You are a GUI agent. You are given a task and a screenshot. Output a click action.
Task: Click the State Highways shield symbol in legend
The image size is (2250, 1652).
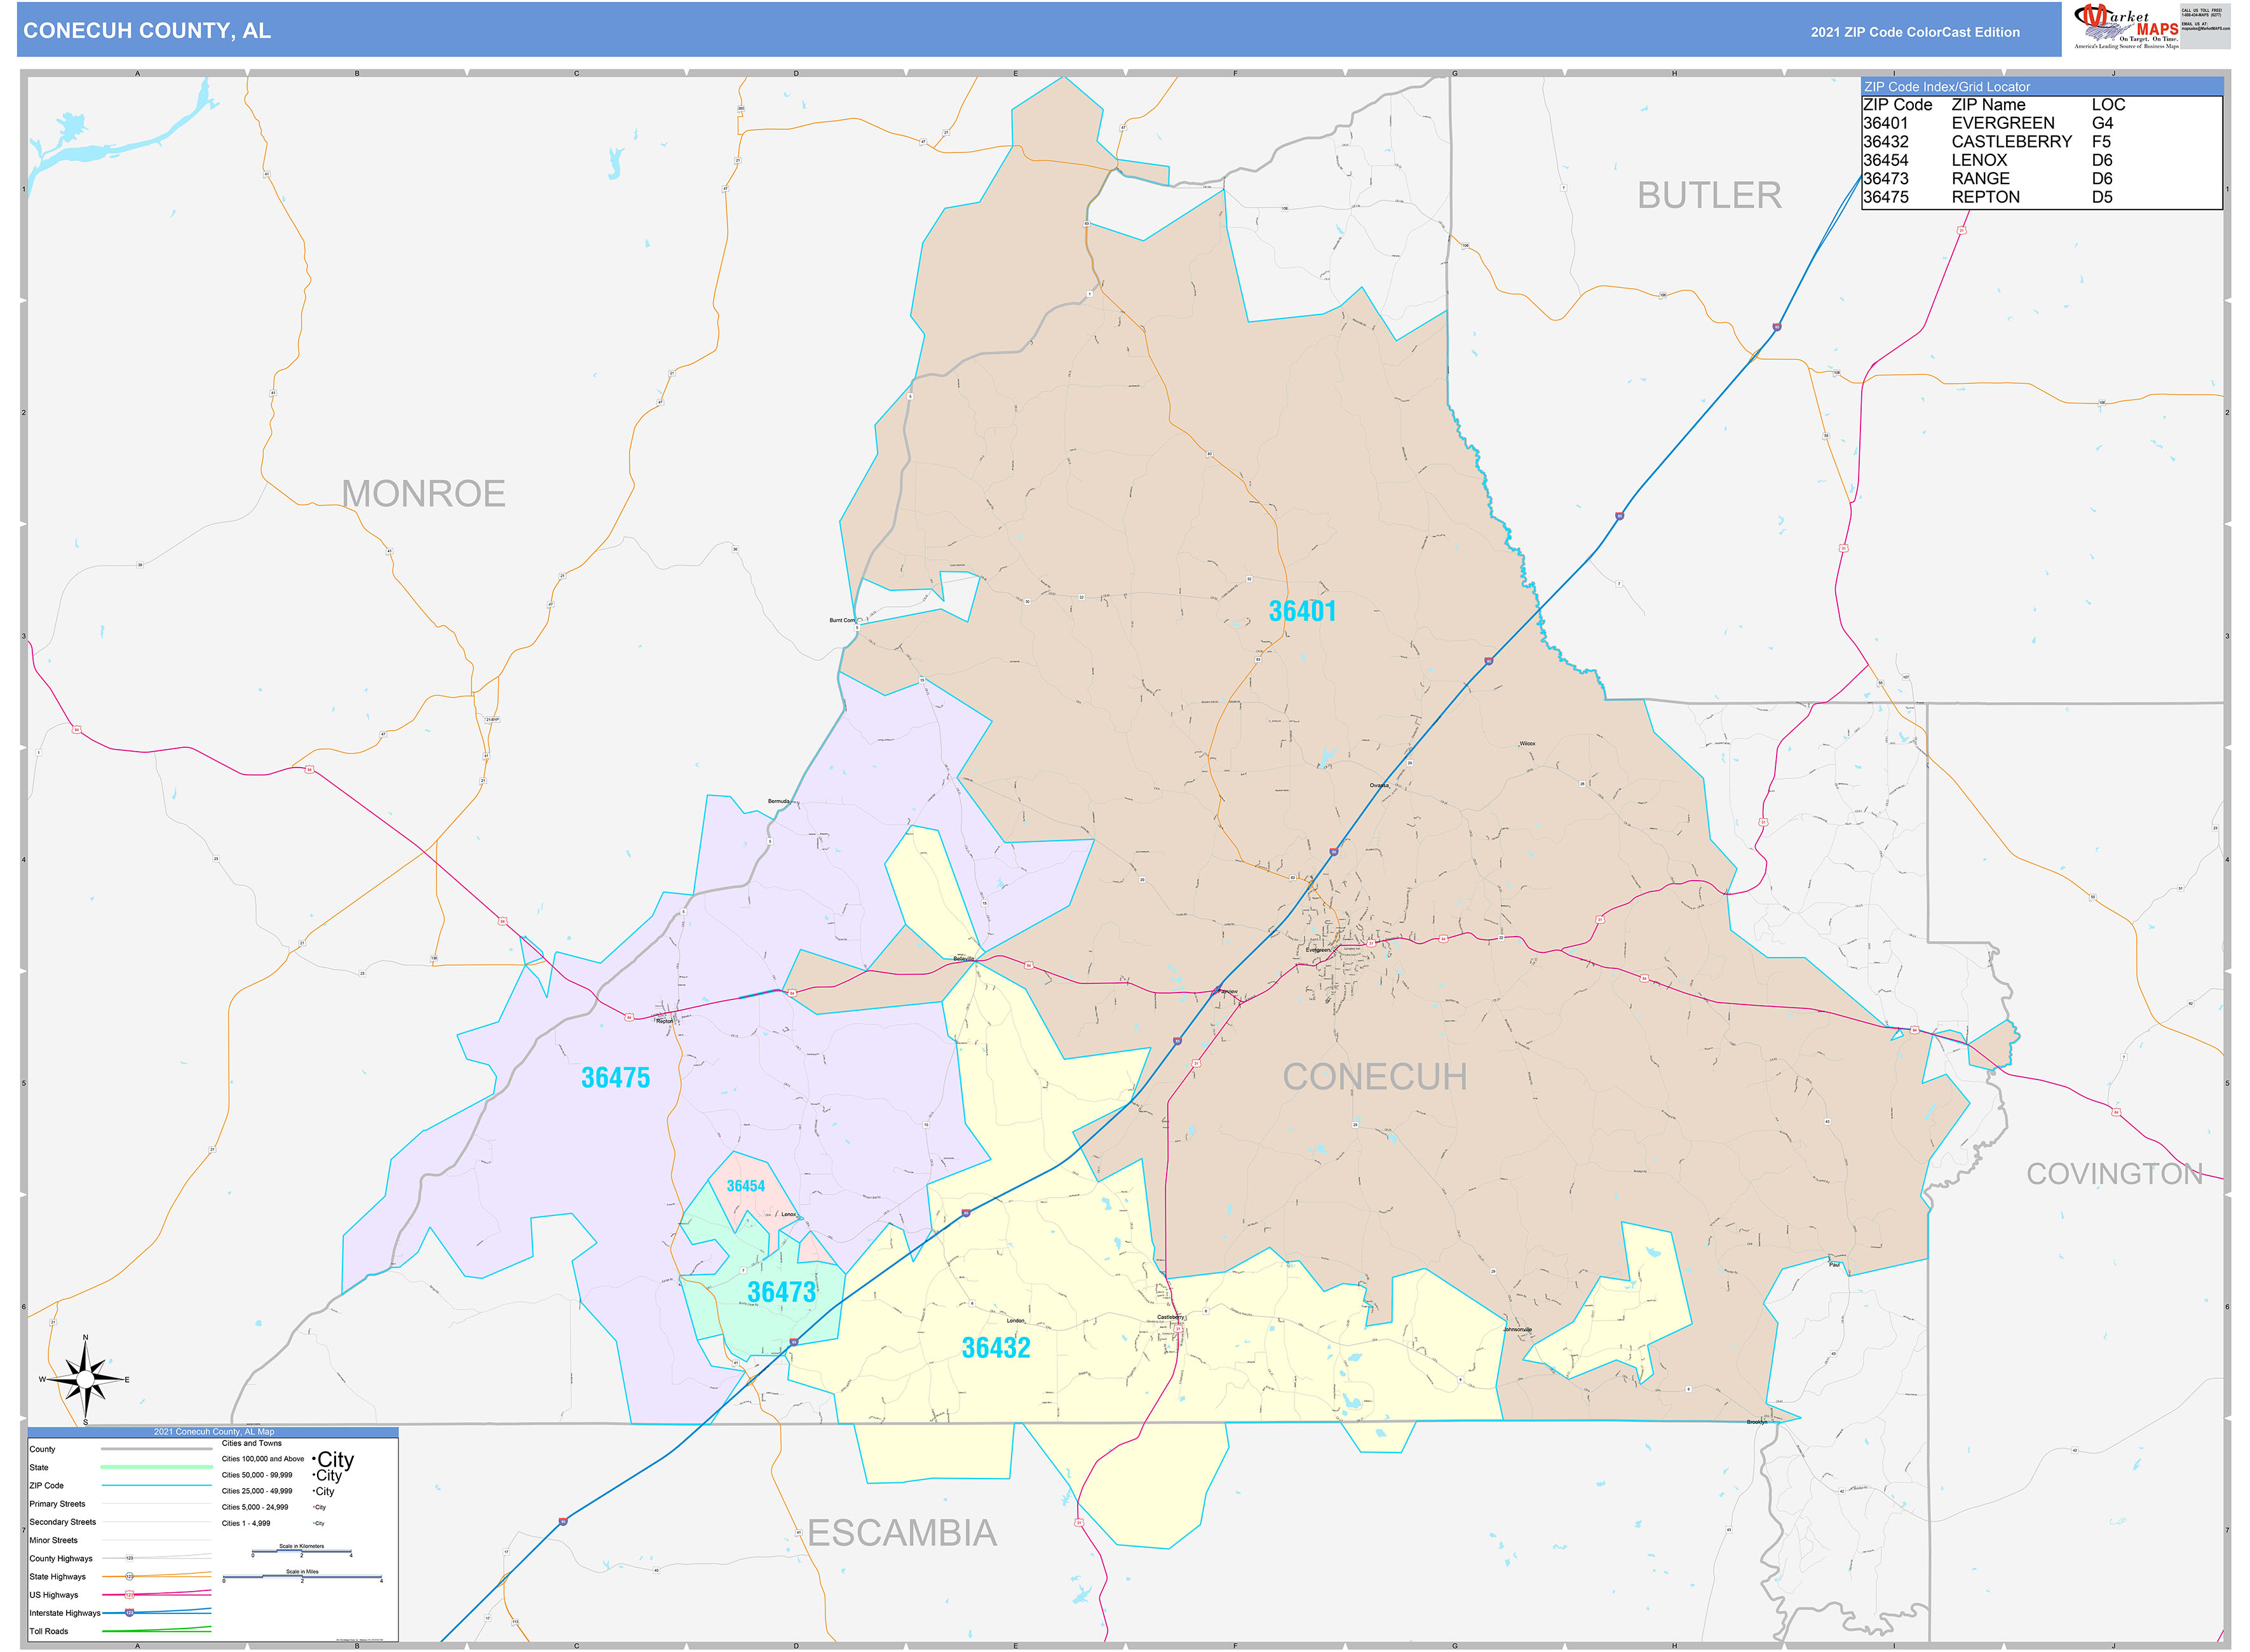coord(129,1577)
